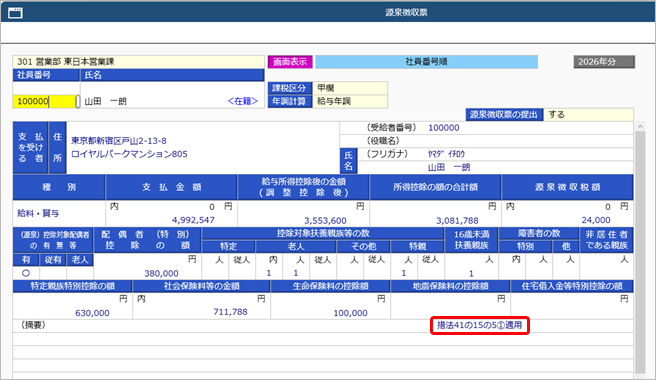Click the 措法41の15の5①適用 remark text
Viewport: 656px width, 380px height.
(x=479, y=325)
